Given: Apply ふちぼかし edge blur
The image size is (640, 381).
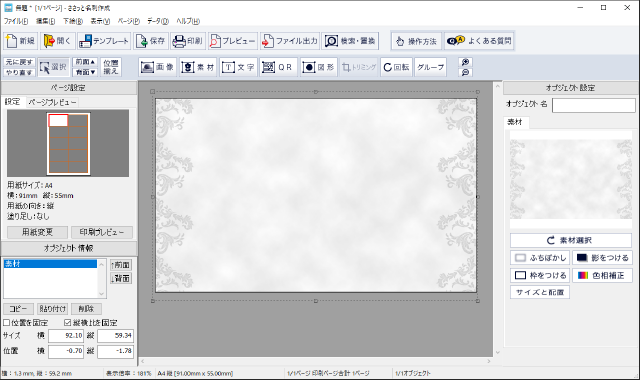Looking at the screenshot, I should (x=540, y=258).
